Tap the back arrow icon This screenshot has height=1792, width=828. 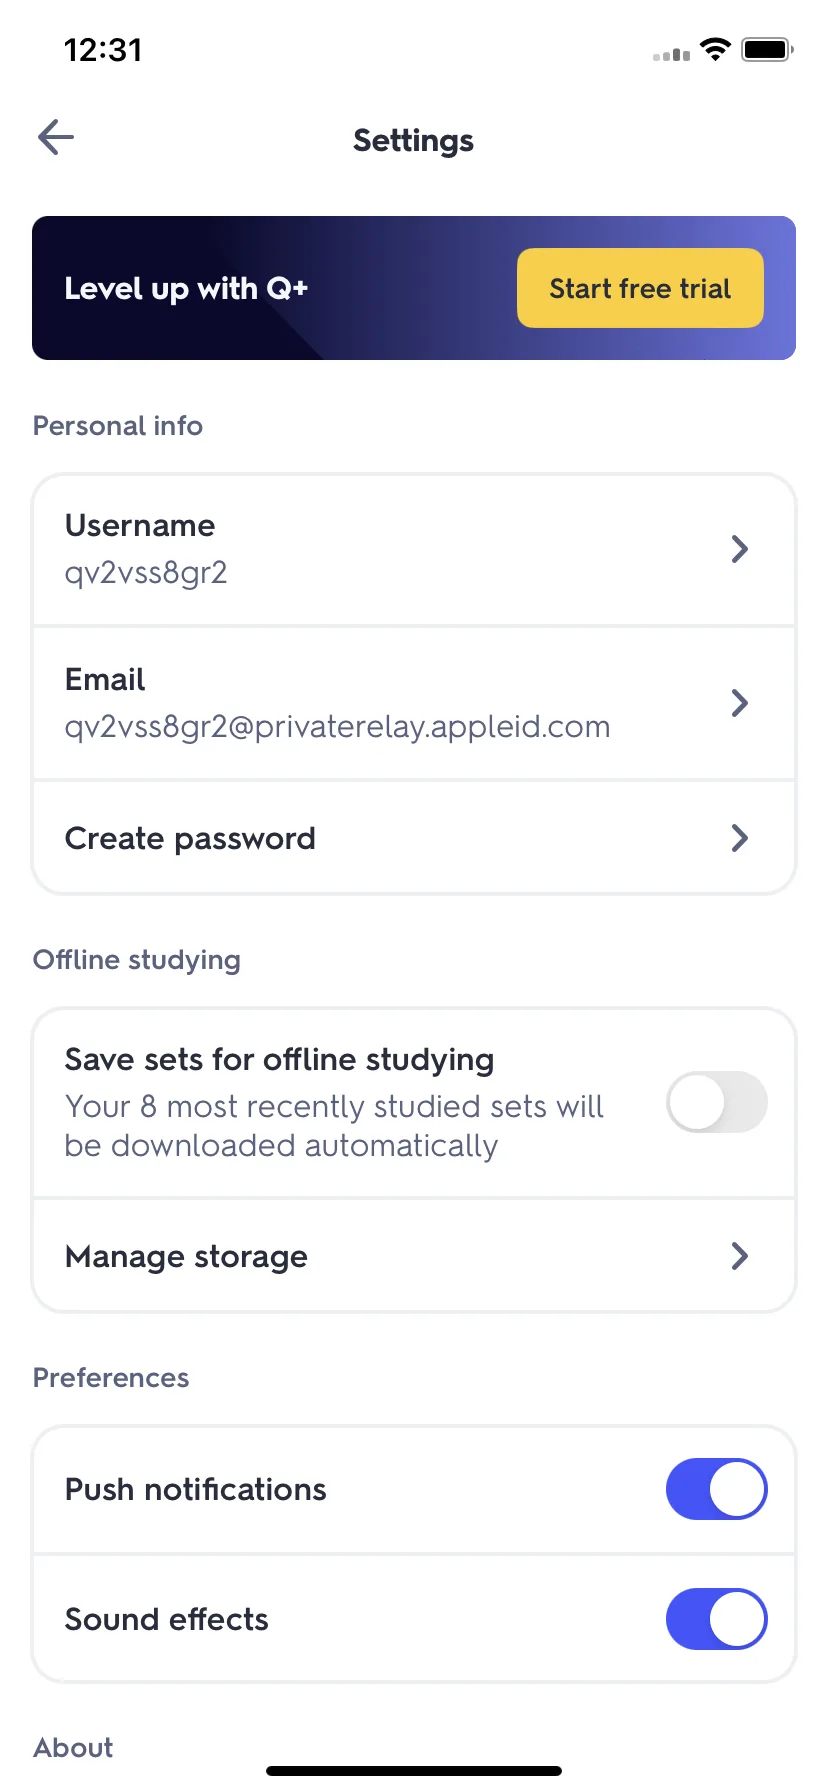point(56,138)
